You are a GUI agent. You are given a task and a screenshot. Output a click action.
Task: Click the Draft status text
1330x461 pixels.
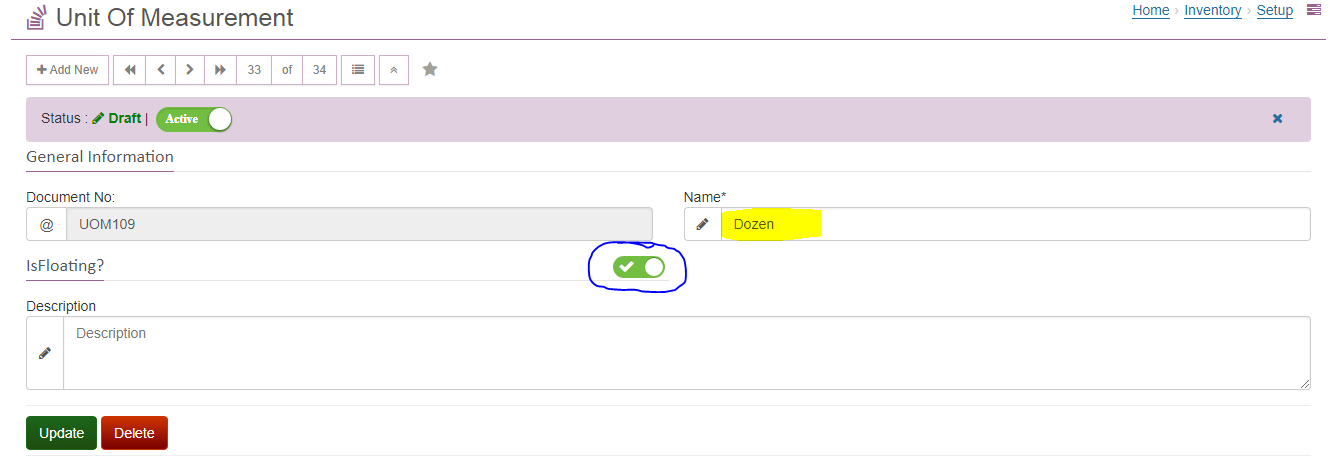point(125,118)
